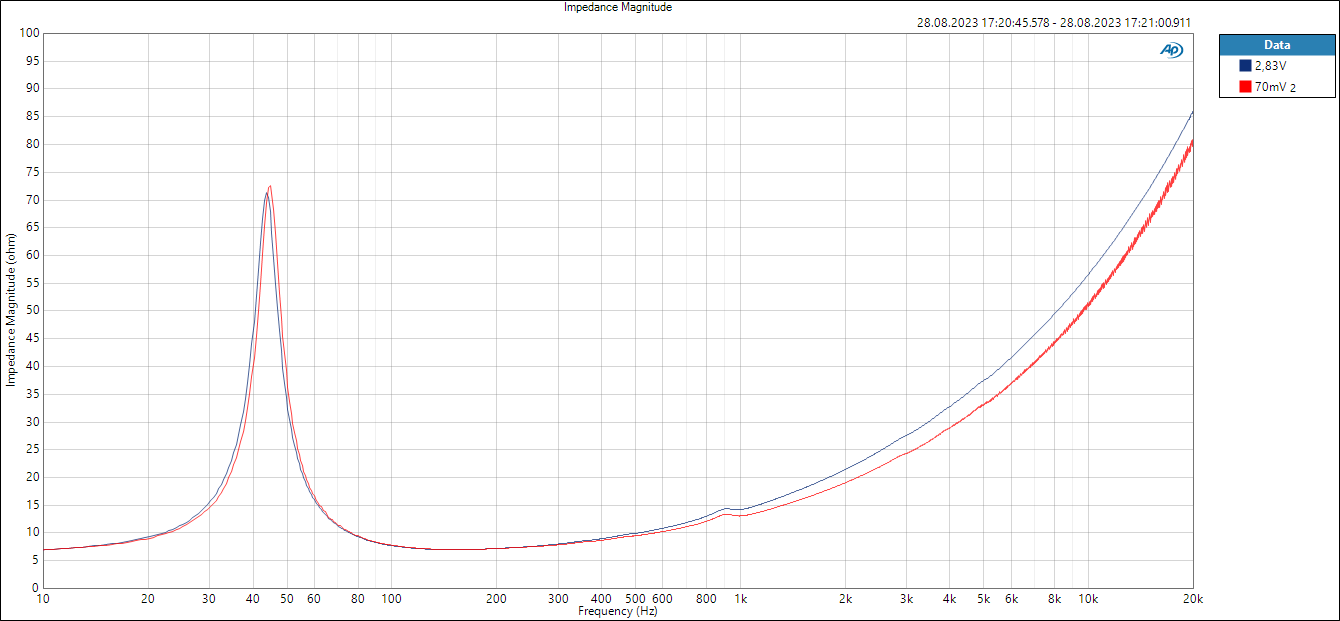Viewport: 1340px width, 621px height.
Task: Click the red 70mV legend swatch
Action: (x=1246, y=87)
